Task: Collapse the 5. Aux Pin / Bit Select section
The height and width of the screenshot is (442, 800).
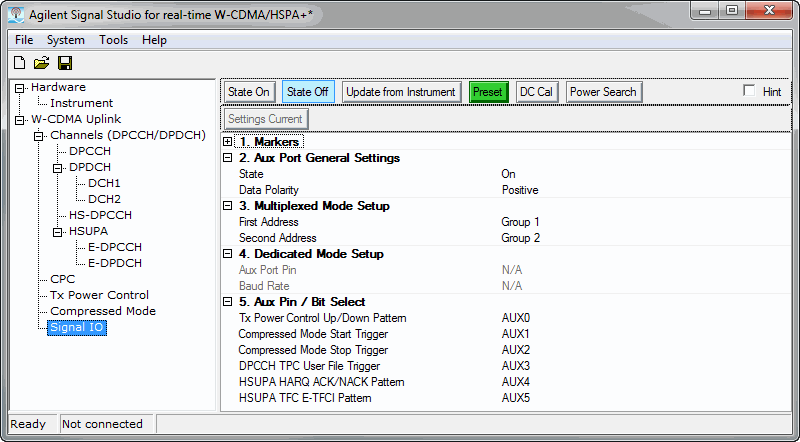Action: 228,302
